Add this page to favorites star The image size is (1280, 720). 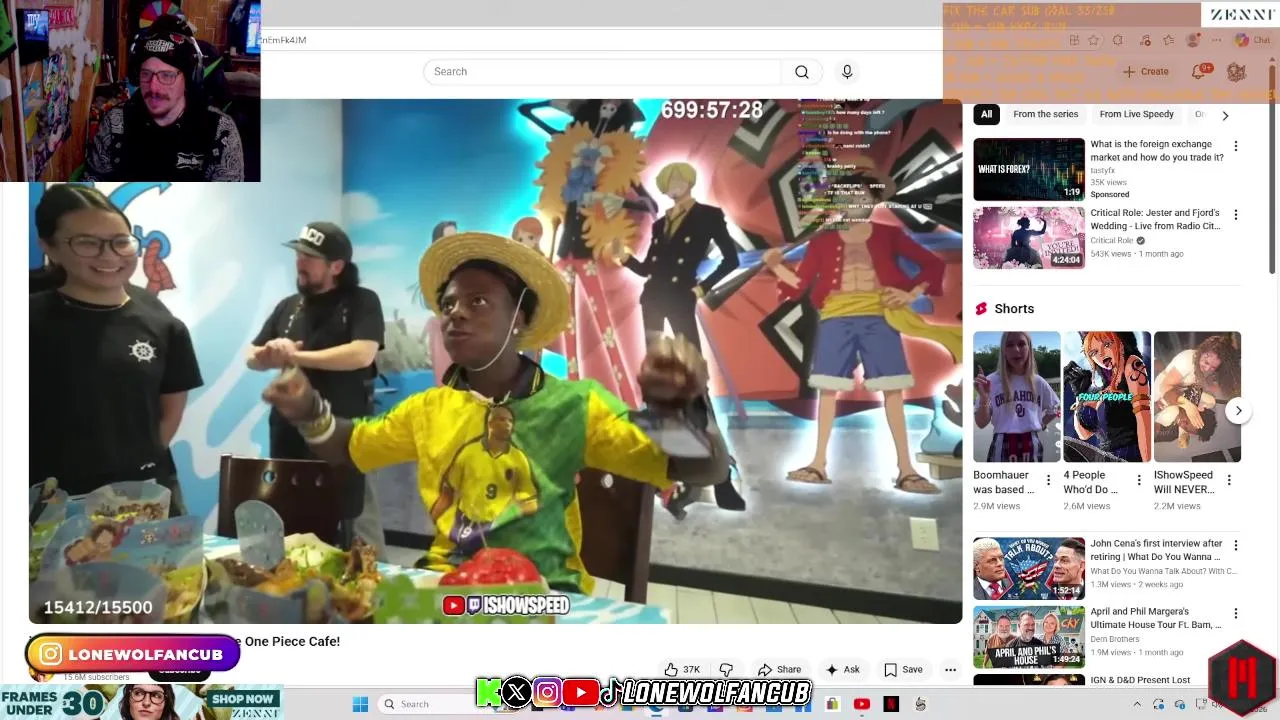tap(1093, 40)
